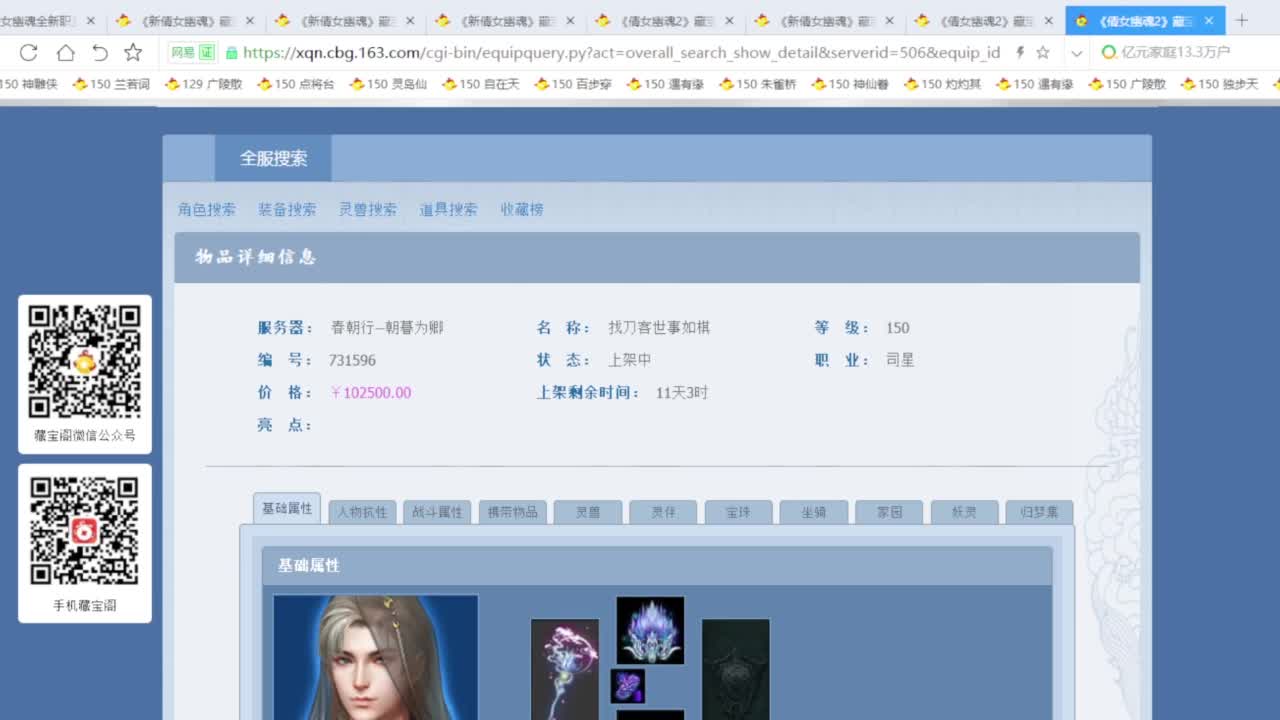1280x720 pixels.
Task: Click the lotus crown equipment icon
Action: 650,631
